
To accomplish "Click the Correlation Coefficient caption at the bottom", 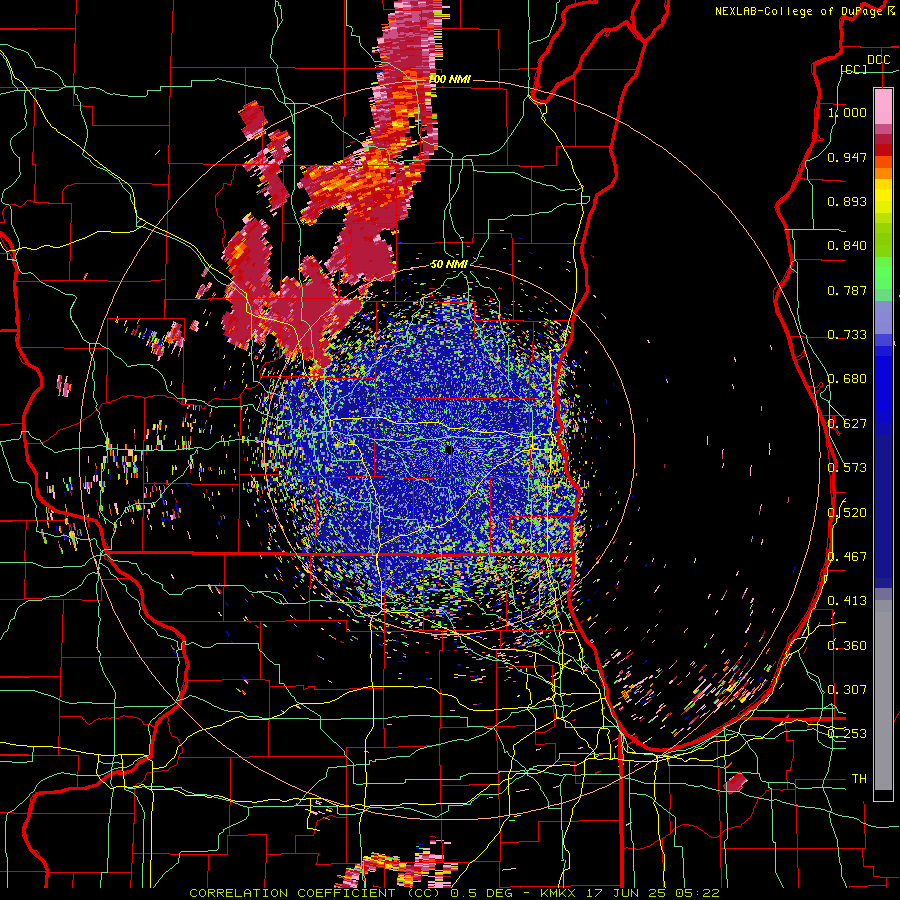I will [x=454, y=893].
